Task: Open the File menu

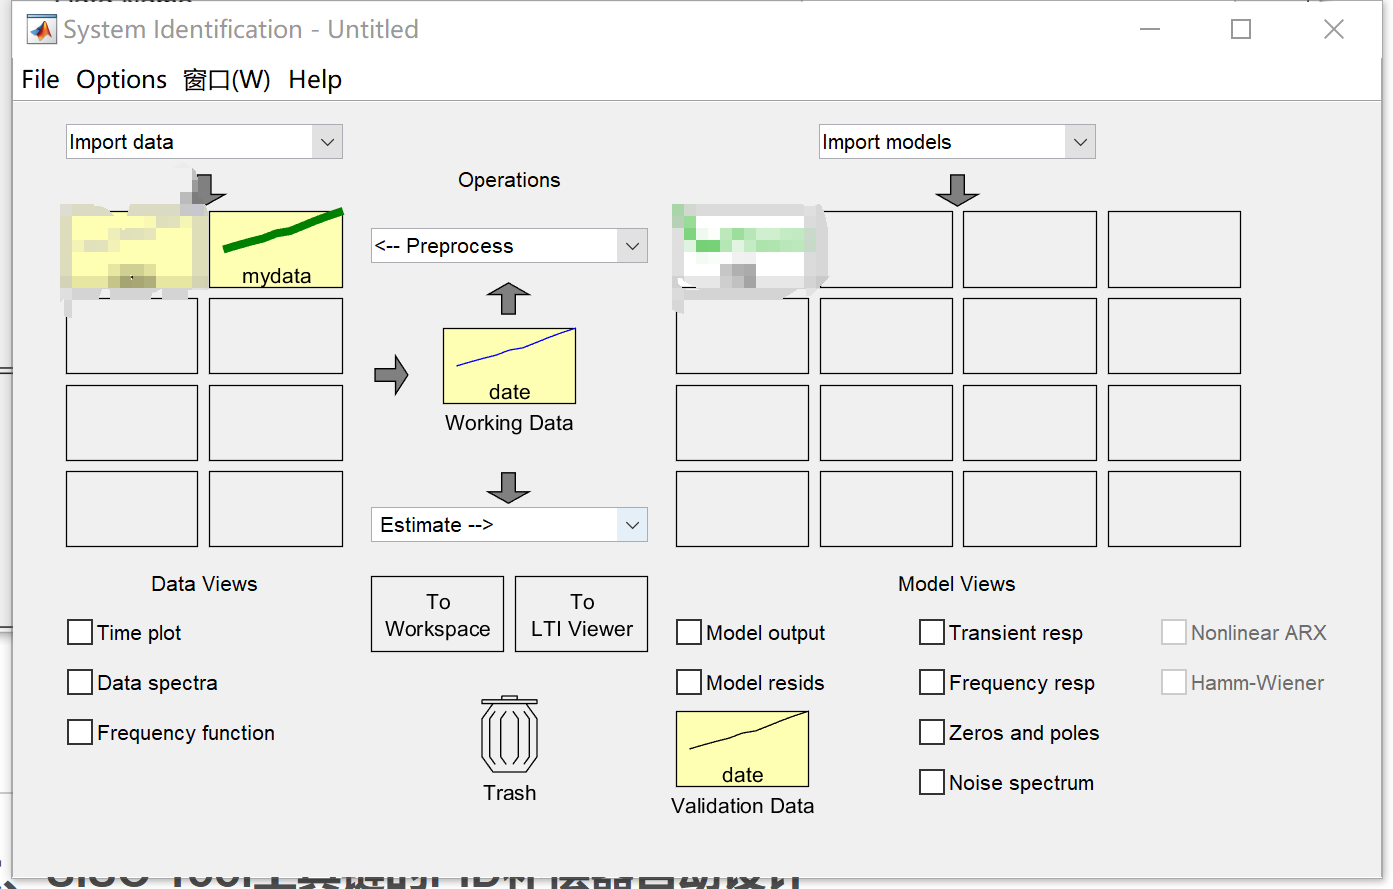Action: tap(40, 79)
